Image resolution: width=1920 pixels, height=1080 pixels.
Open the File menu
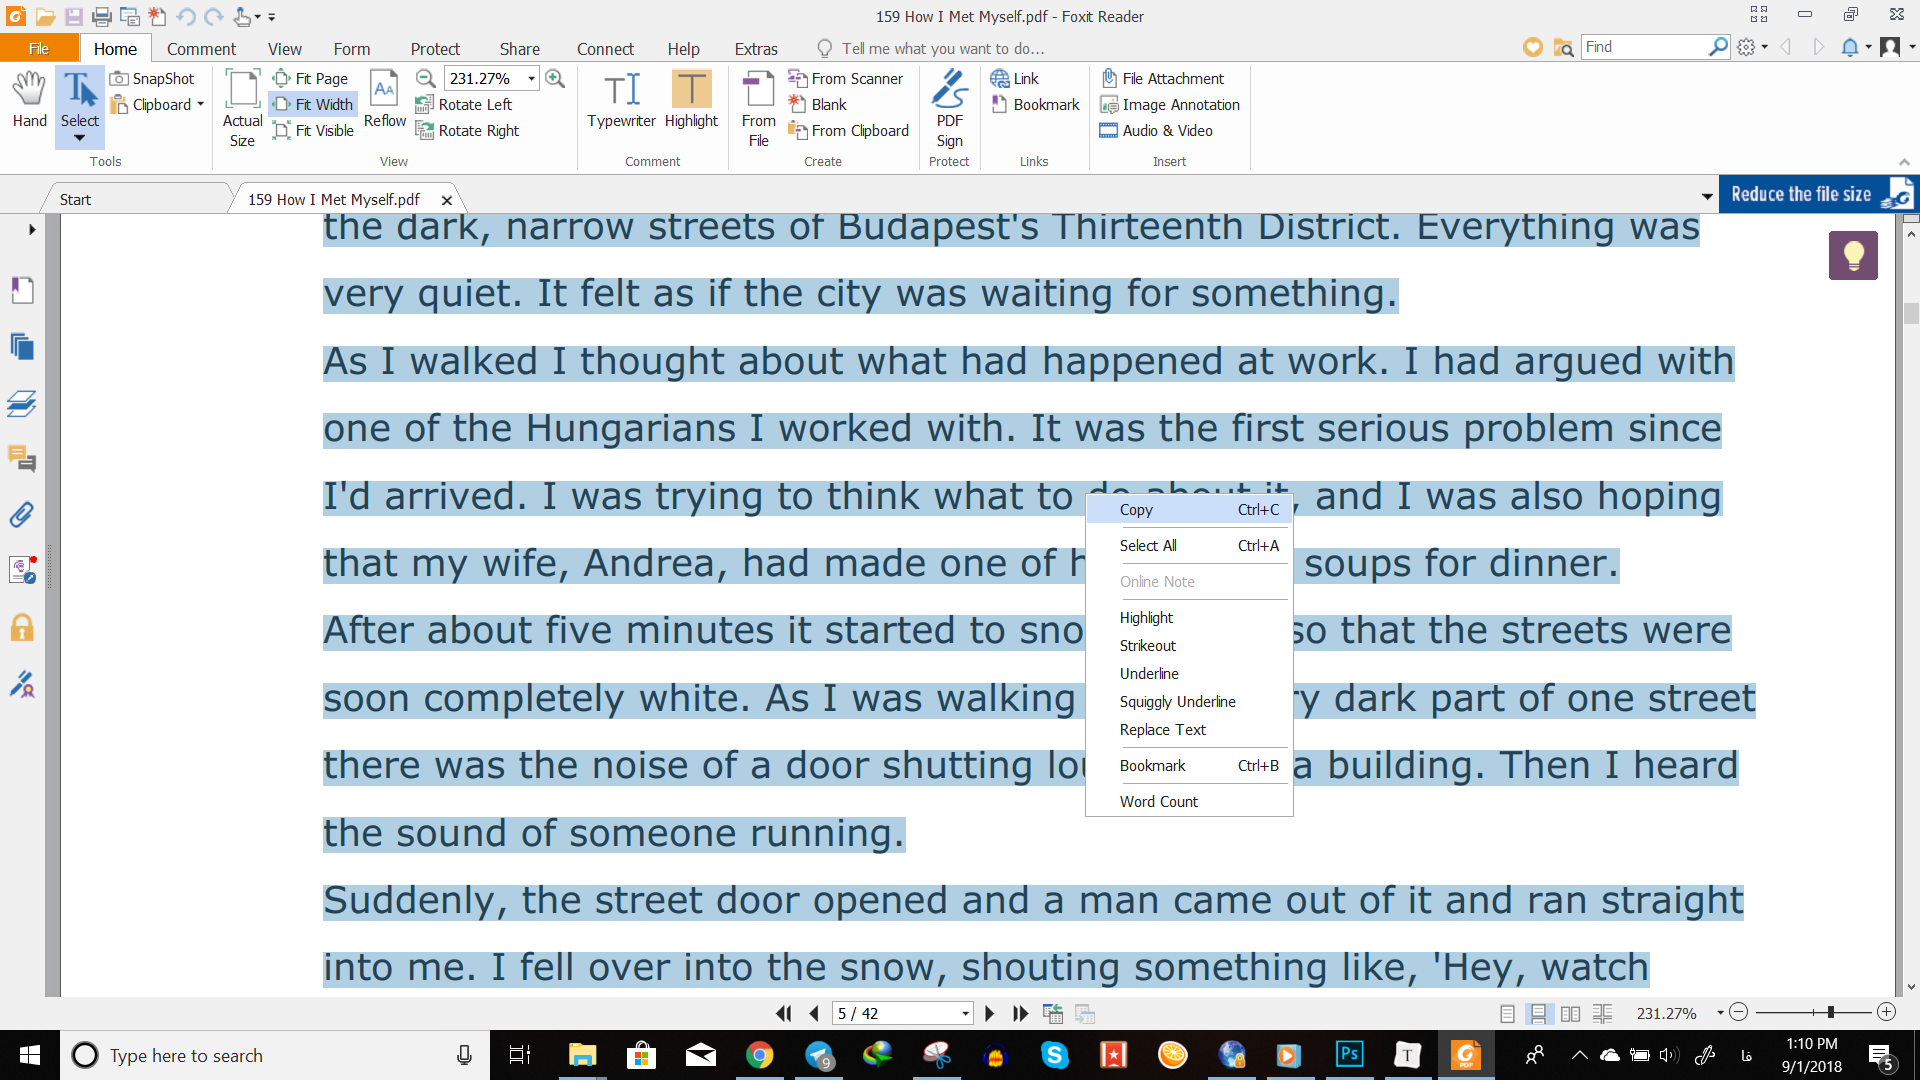[39, 48]
